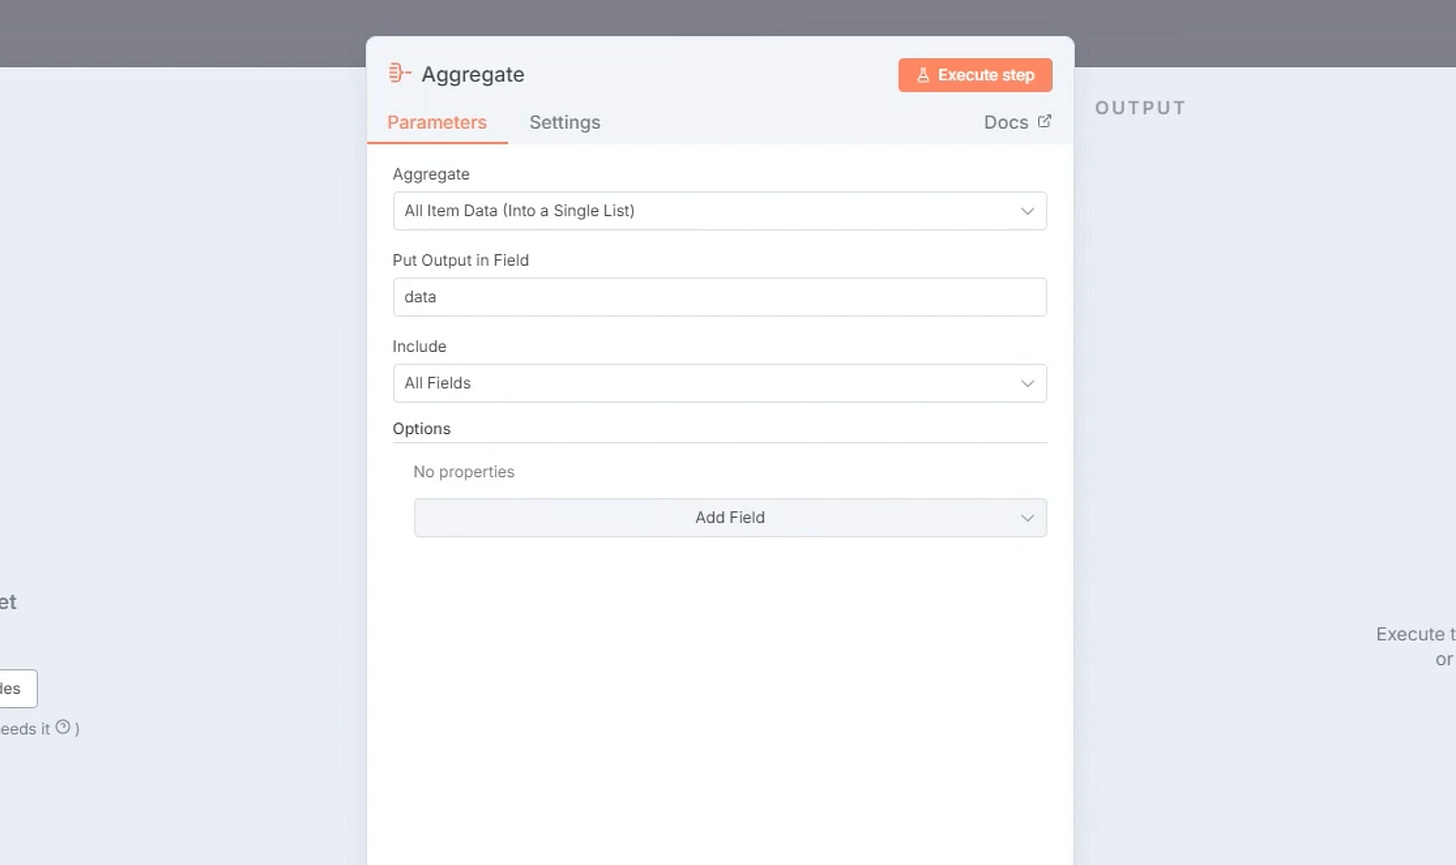Click the OUTPUT panel header
The height and width of the screenshot is (865, 1456).
1138,108
